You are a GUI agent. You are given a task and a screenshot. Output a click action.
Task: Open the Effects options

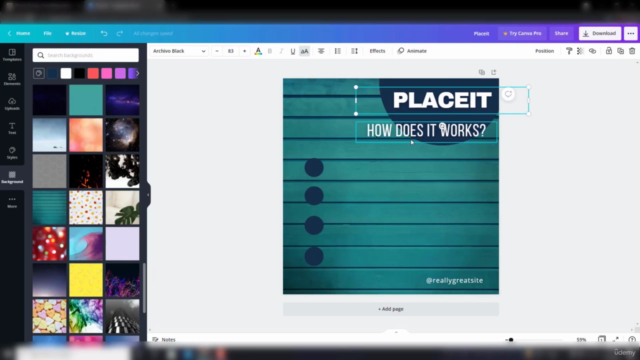tap(377, 51)
